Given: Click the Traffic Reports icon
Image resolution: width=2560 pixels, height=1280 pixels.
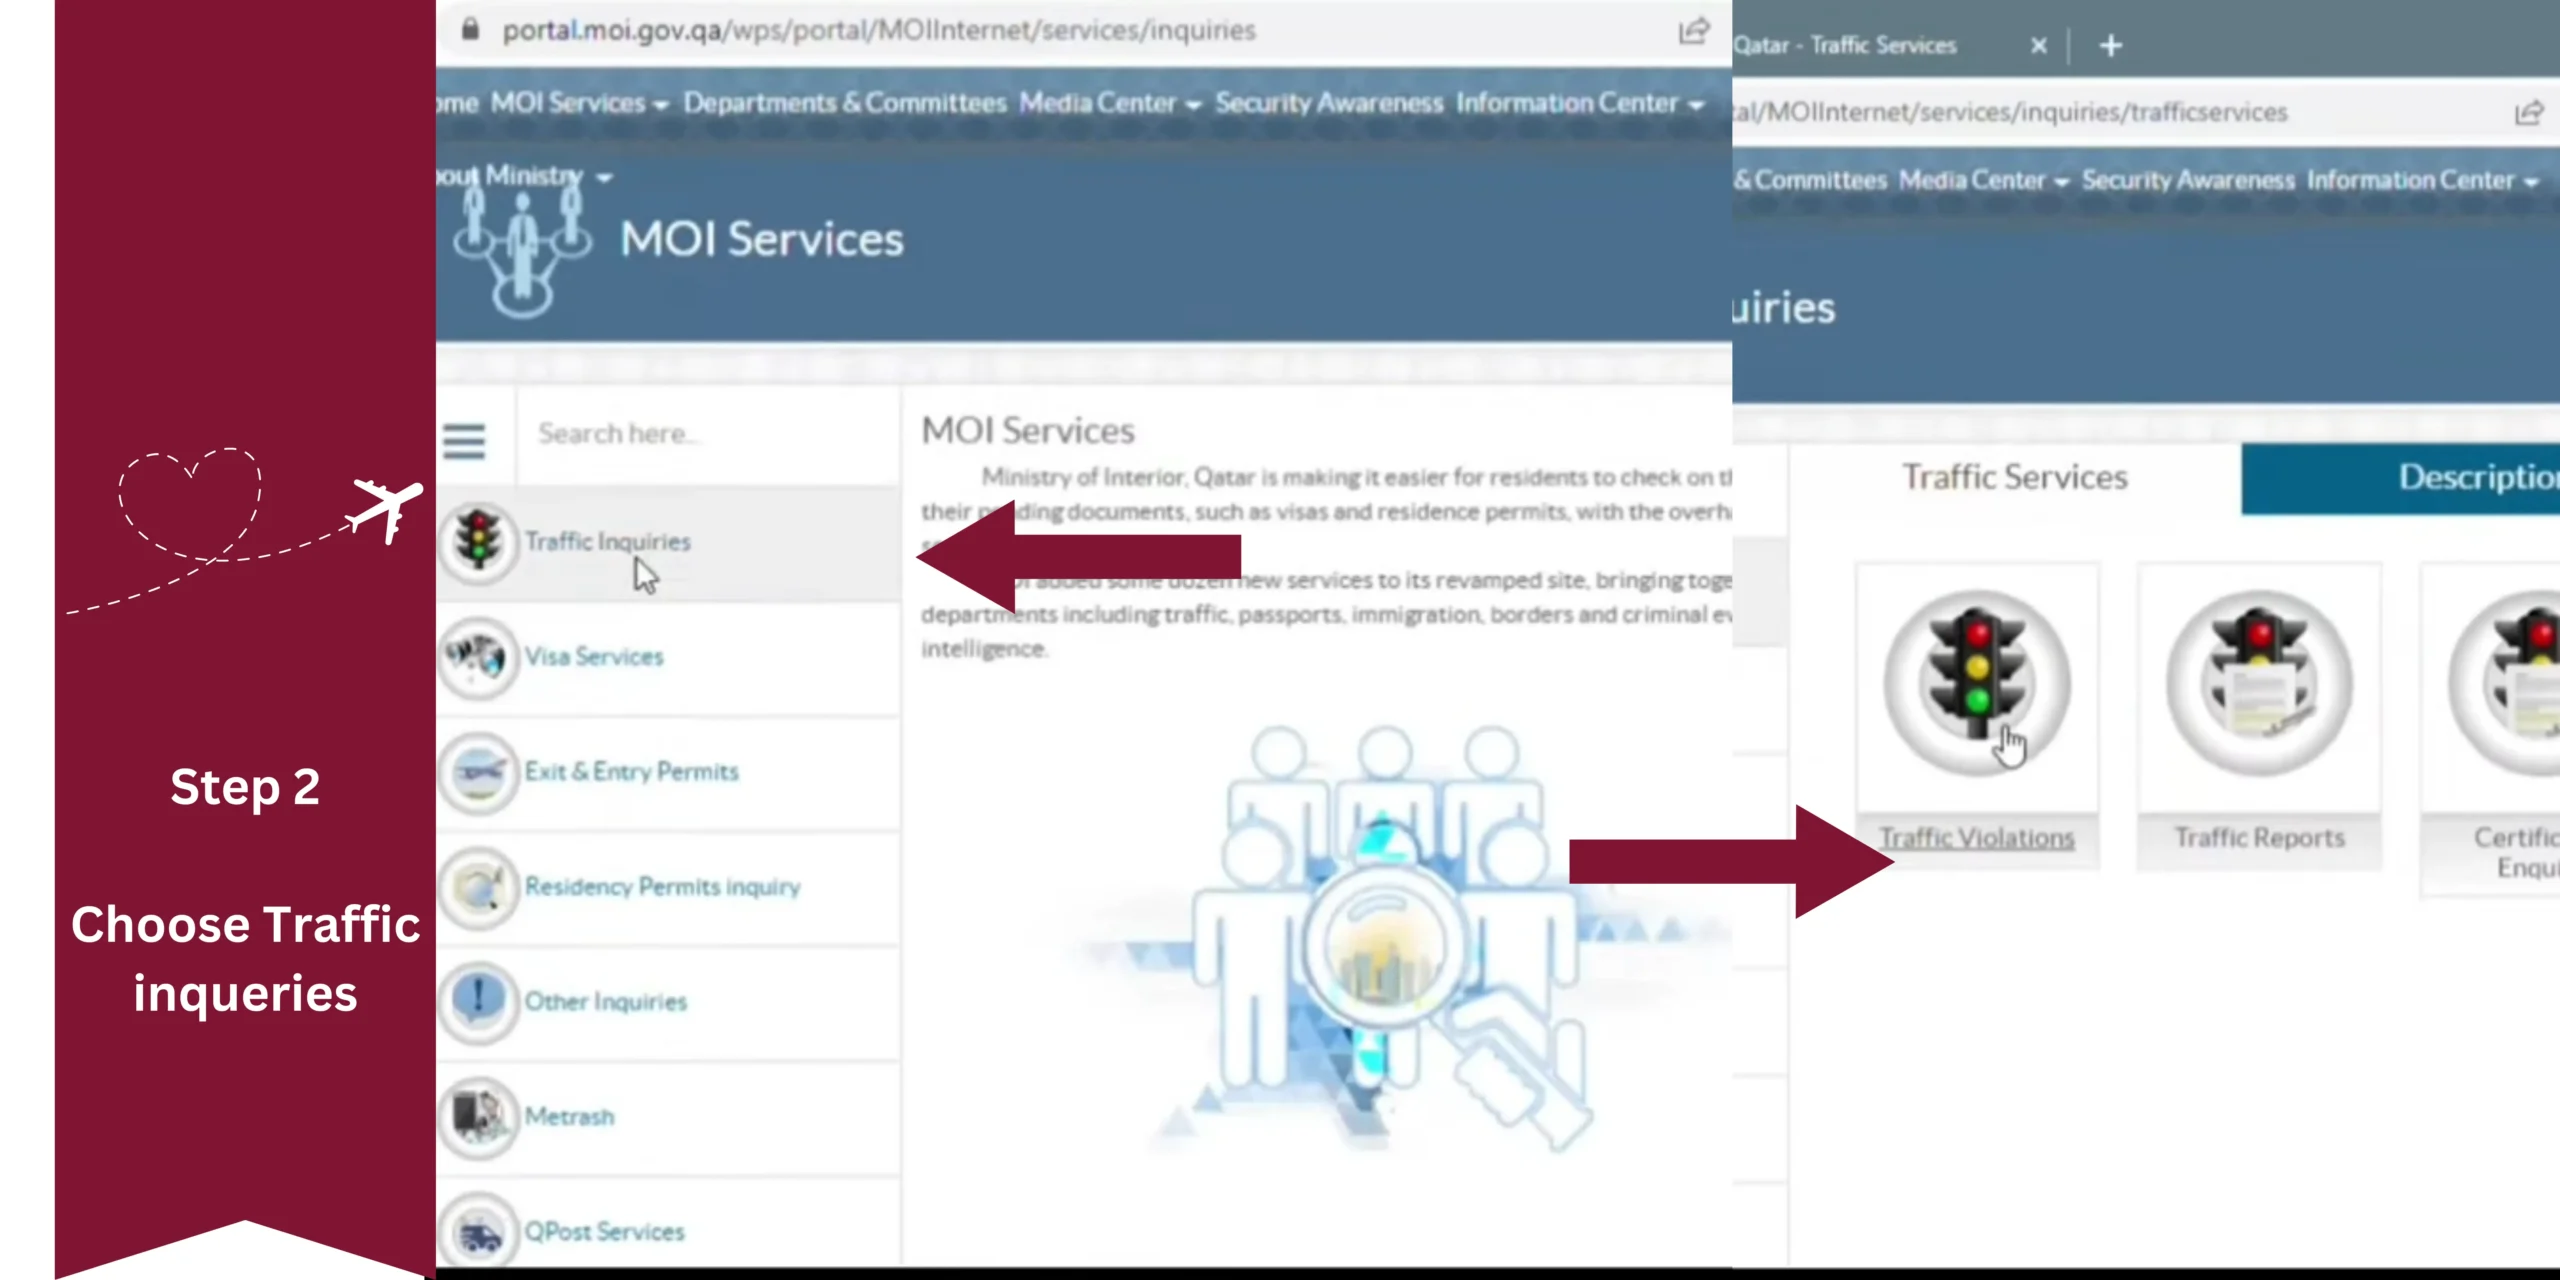Looking at the screenshot, I should coord(2258,678).
